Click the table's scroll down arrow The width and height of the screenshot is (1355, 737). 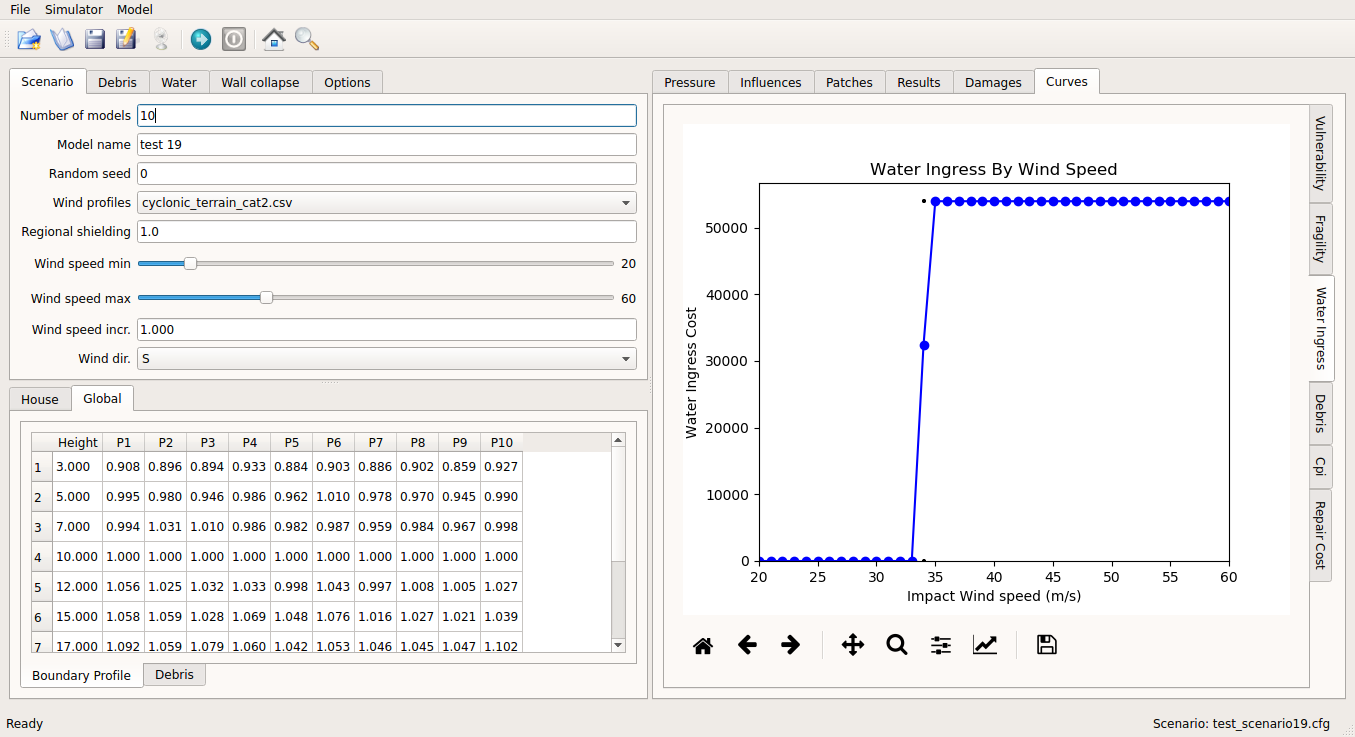pos(618,645)
